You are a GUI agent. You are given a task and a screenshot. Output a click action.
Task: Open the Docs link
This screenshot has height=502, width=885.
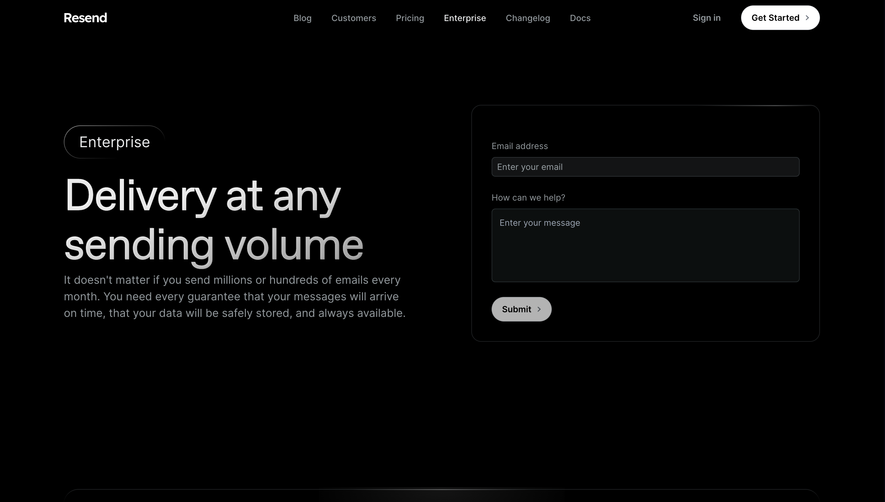[580, 18]
